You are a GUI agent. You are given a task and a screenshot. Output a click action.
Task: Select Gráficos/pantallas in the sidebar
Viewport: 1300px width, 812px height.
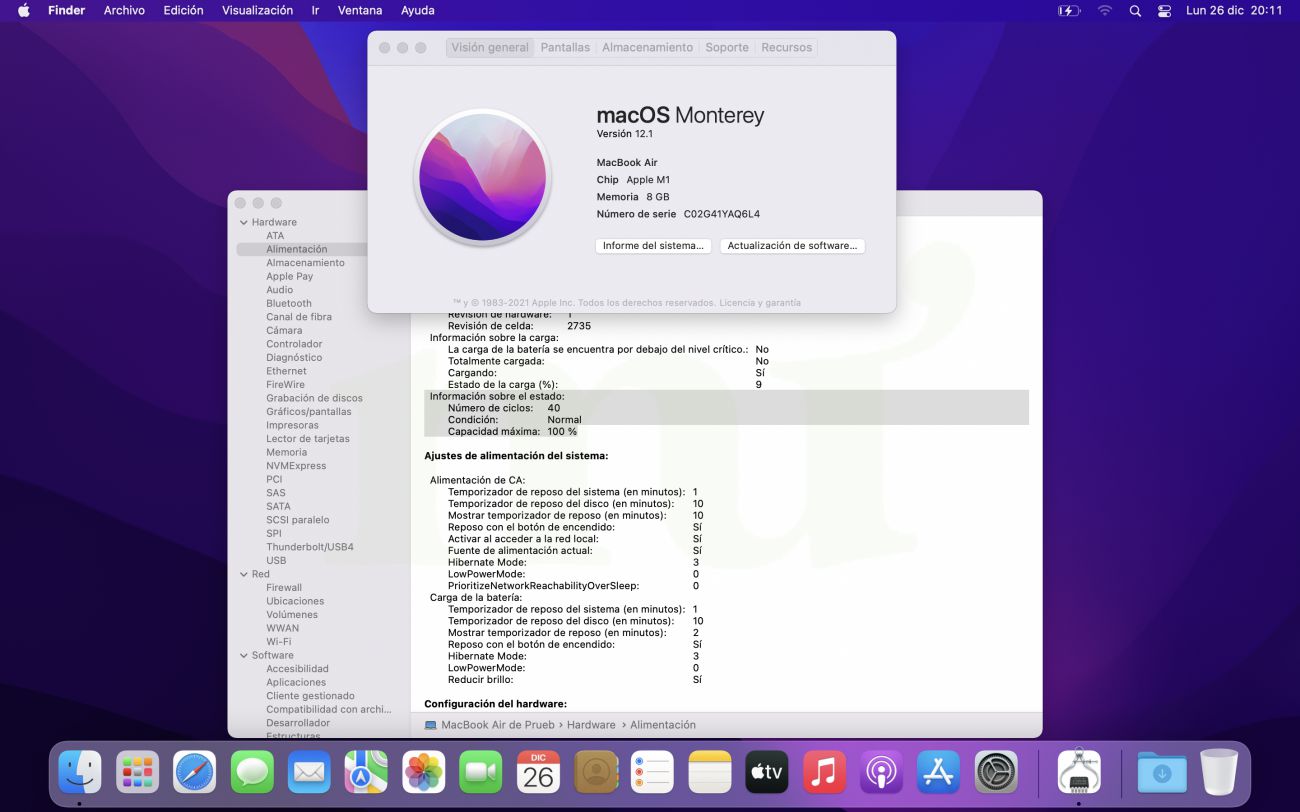tap(309, 412)
